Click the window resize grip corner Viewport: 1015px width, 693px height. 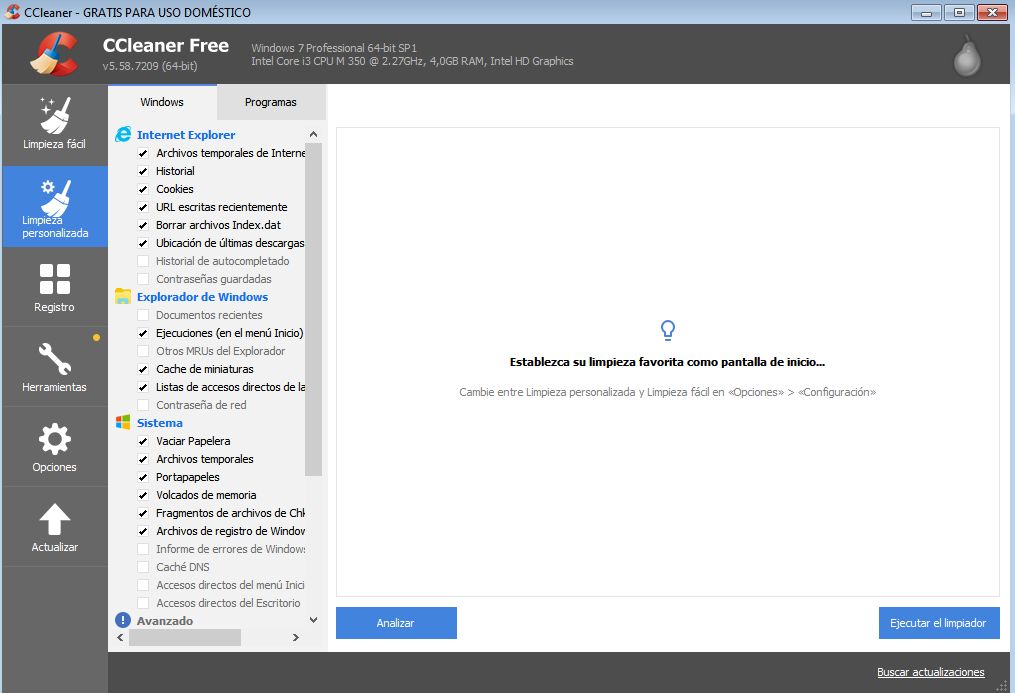[1003, 685]
